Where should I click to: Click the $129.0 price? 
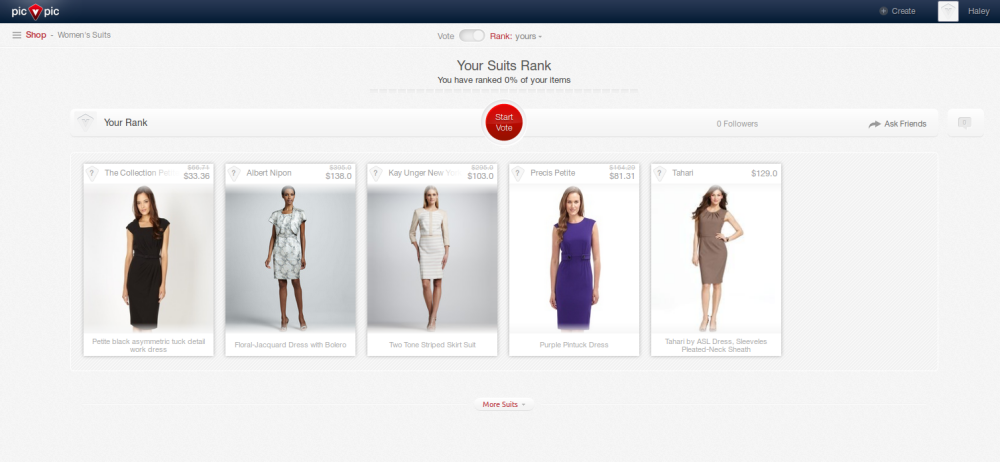(764, 174)
